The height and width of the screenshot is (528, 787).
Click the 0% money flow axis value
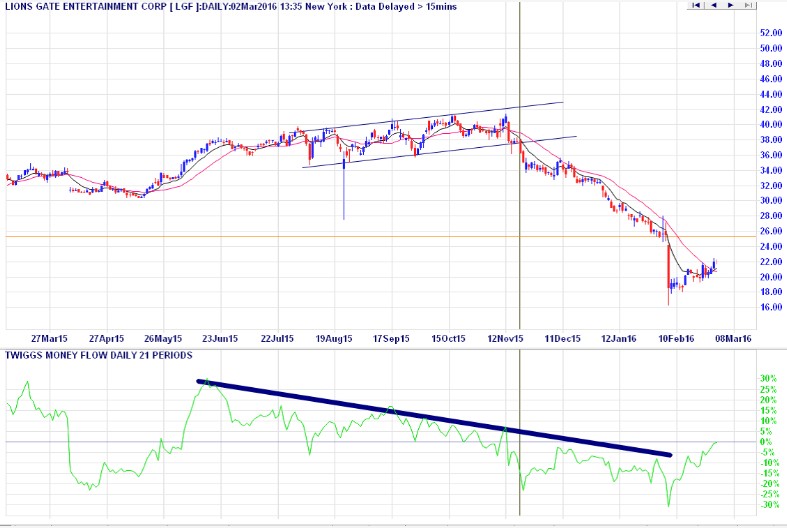coord(766,442)
